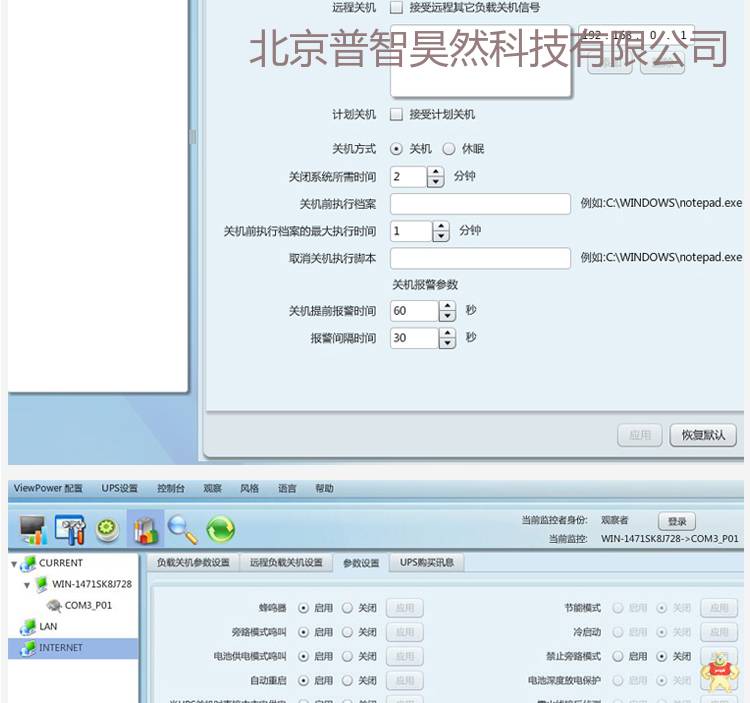The width and height of the screenshot is (750, 703).
Task: Click the green control button toolbar icon
Action: 108,530
